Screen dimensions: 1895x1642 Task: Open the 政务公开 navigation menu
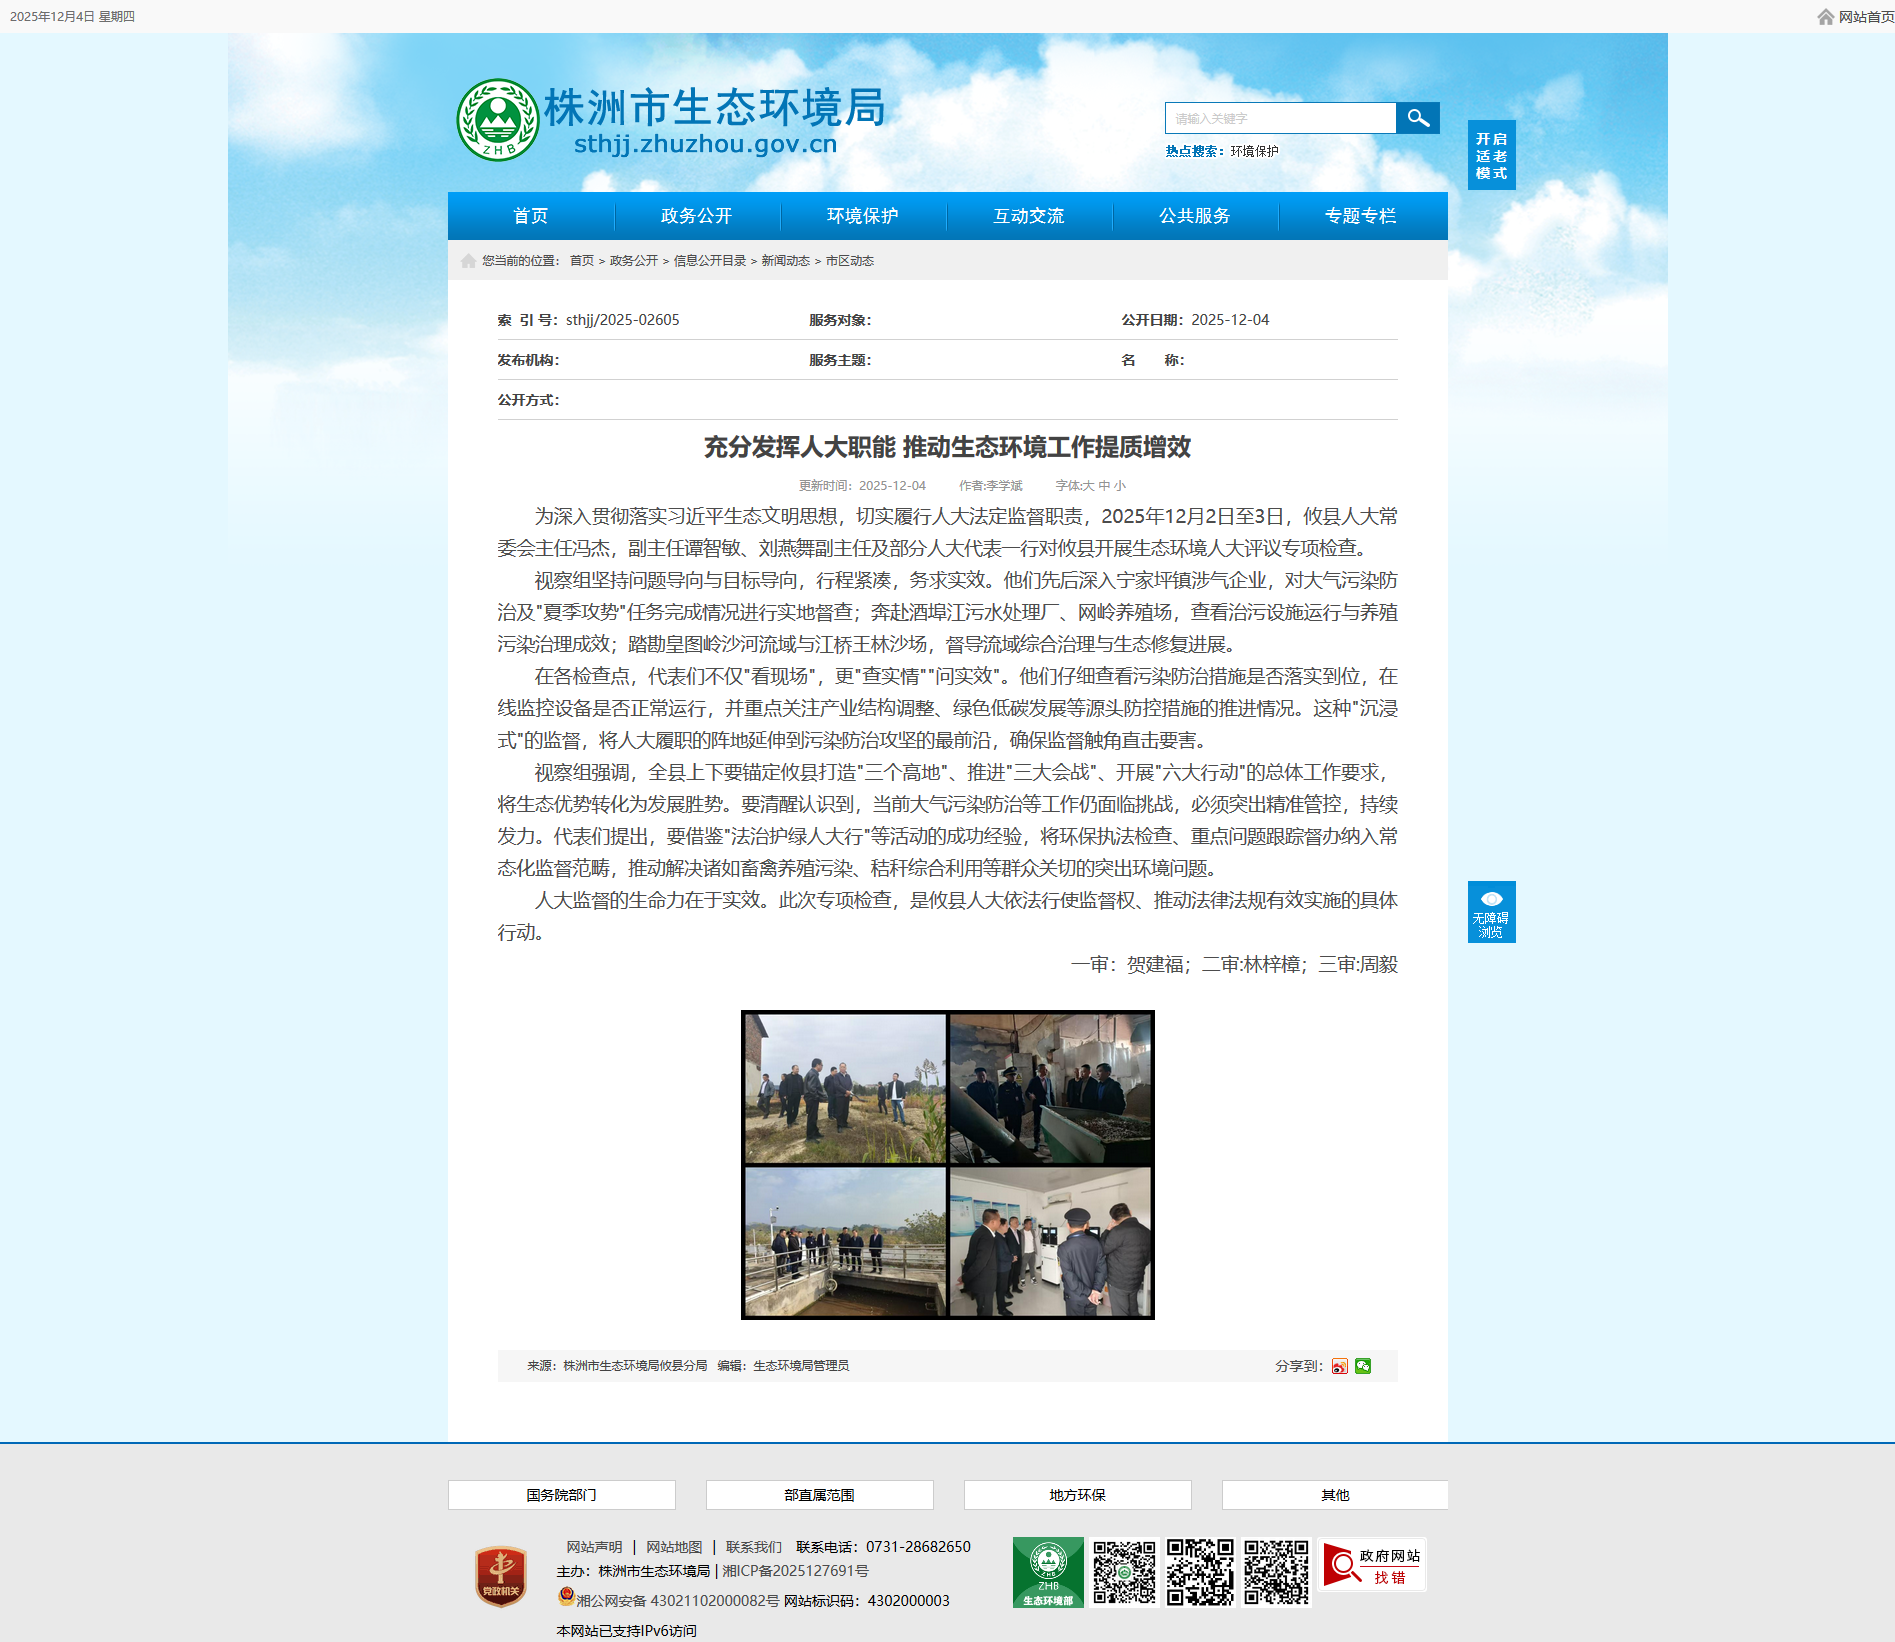696,216
